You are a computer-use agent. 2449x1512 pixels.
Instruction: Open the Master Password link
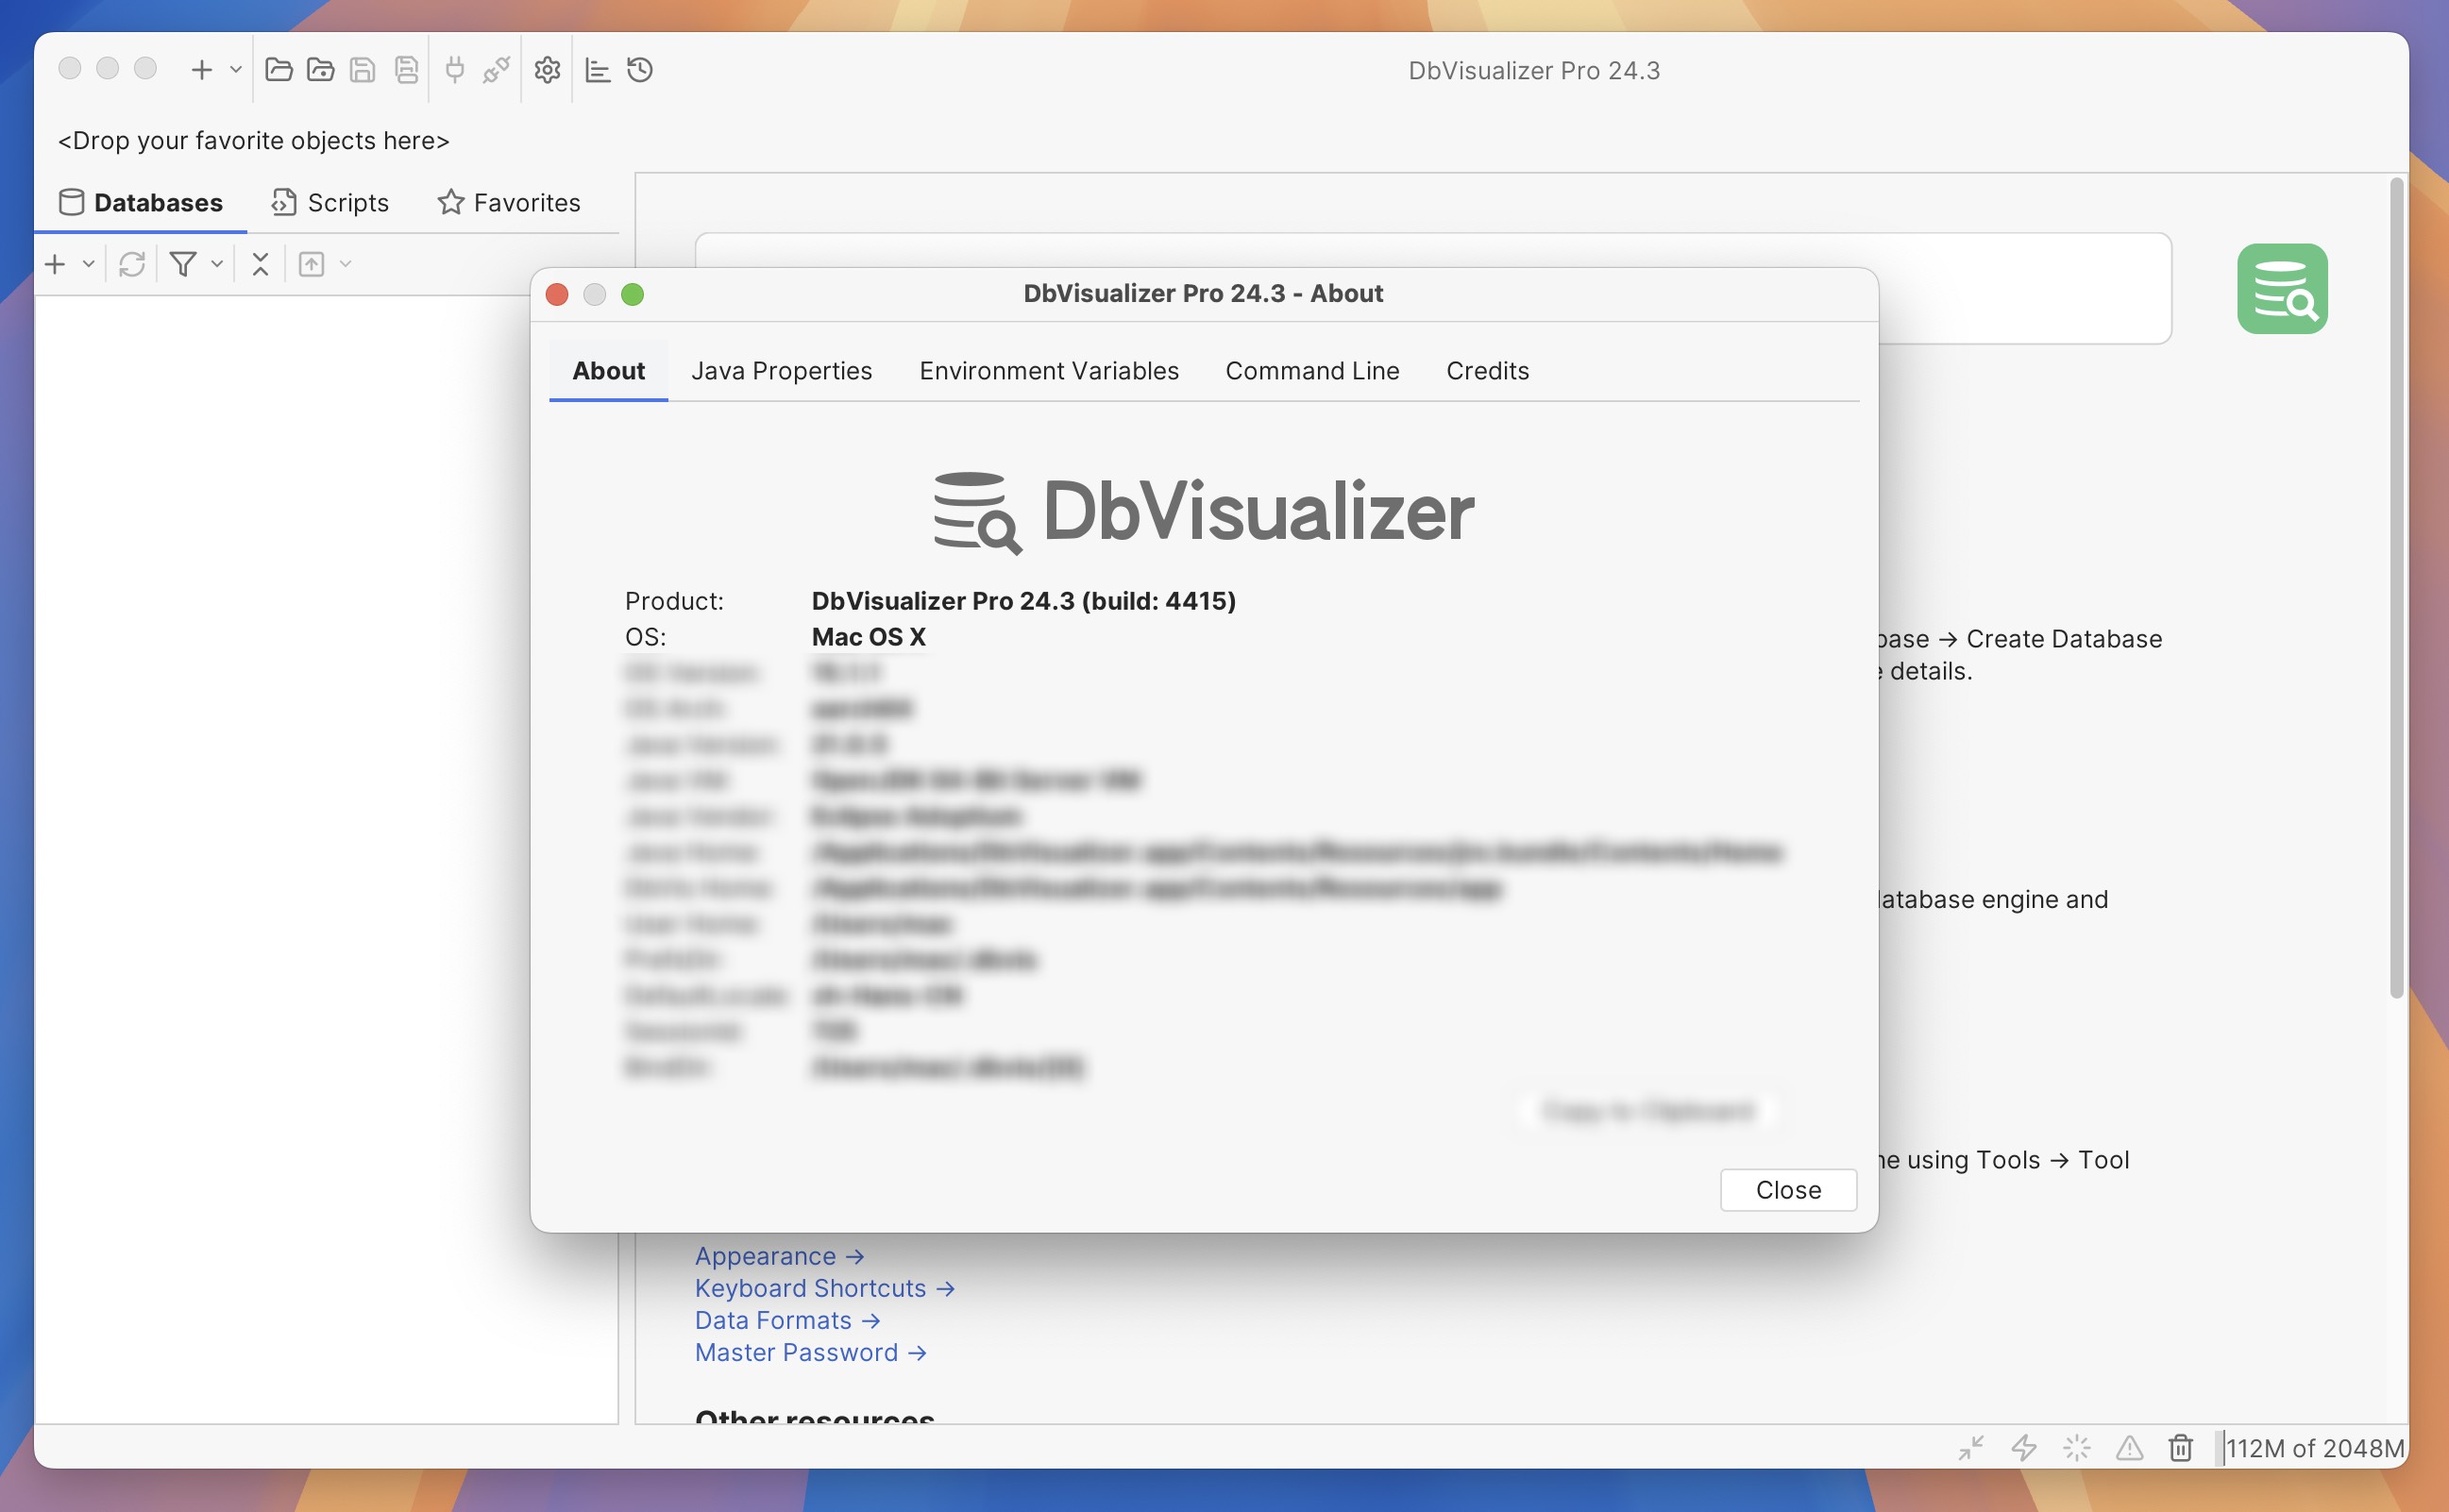811,1352
